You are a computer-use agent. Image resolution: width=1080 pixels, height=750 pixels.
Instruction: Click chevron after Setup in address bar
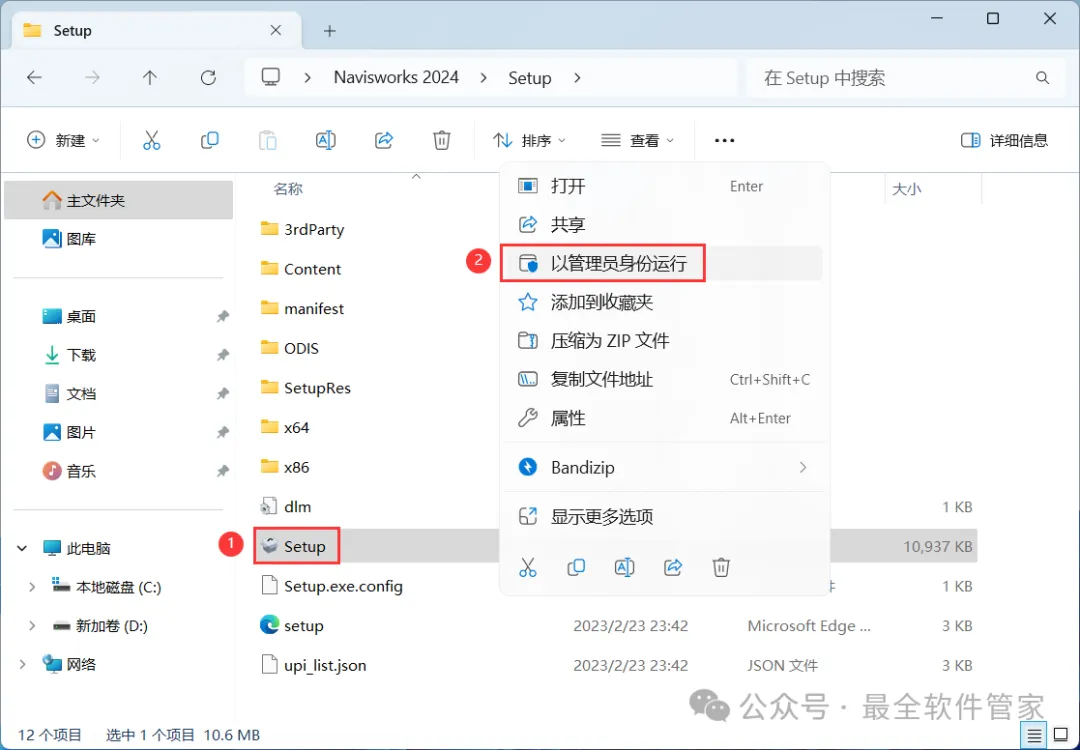(x=577, y=78)
